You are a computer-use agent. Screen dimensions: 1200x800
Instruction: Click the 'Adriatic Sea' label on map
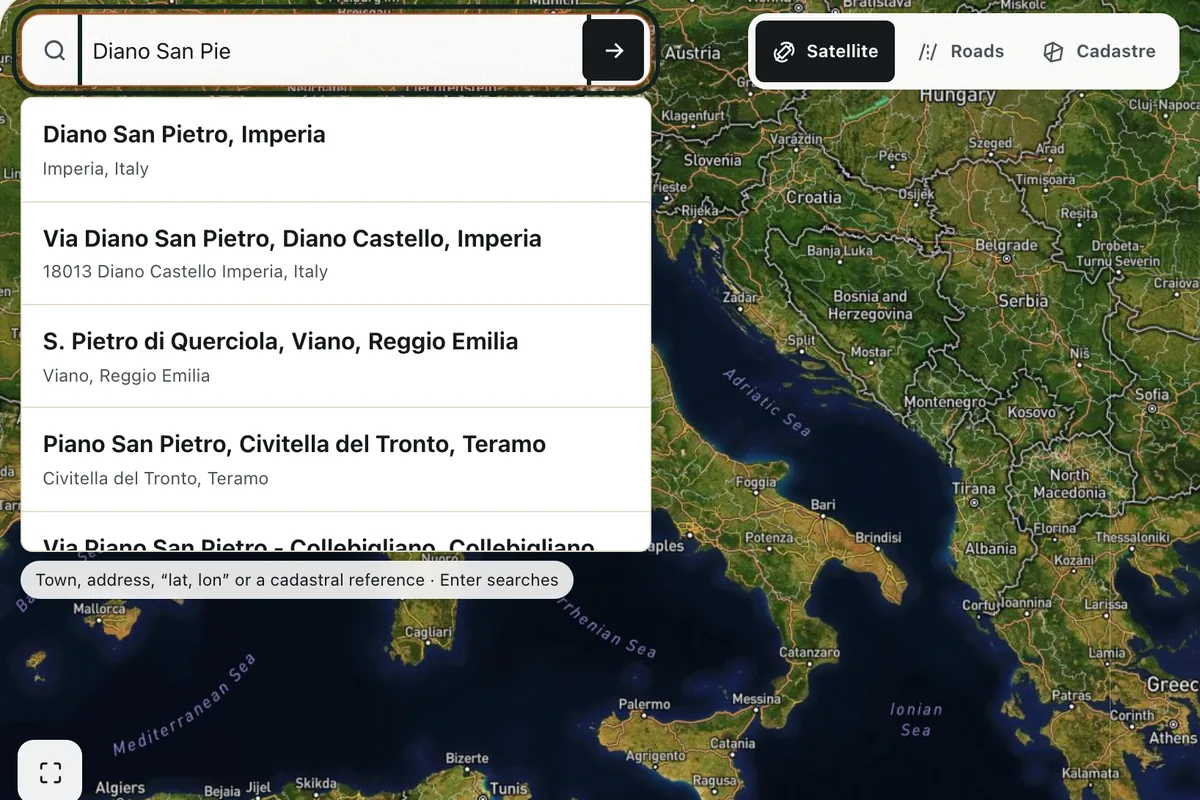766,402
